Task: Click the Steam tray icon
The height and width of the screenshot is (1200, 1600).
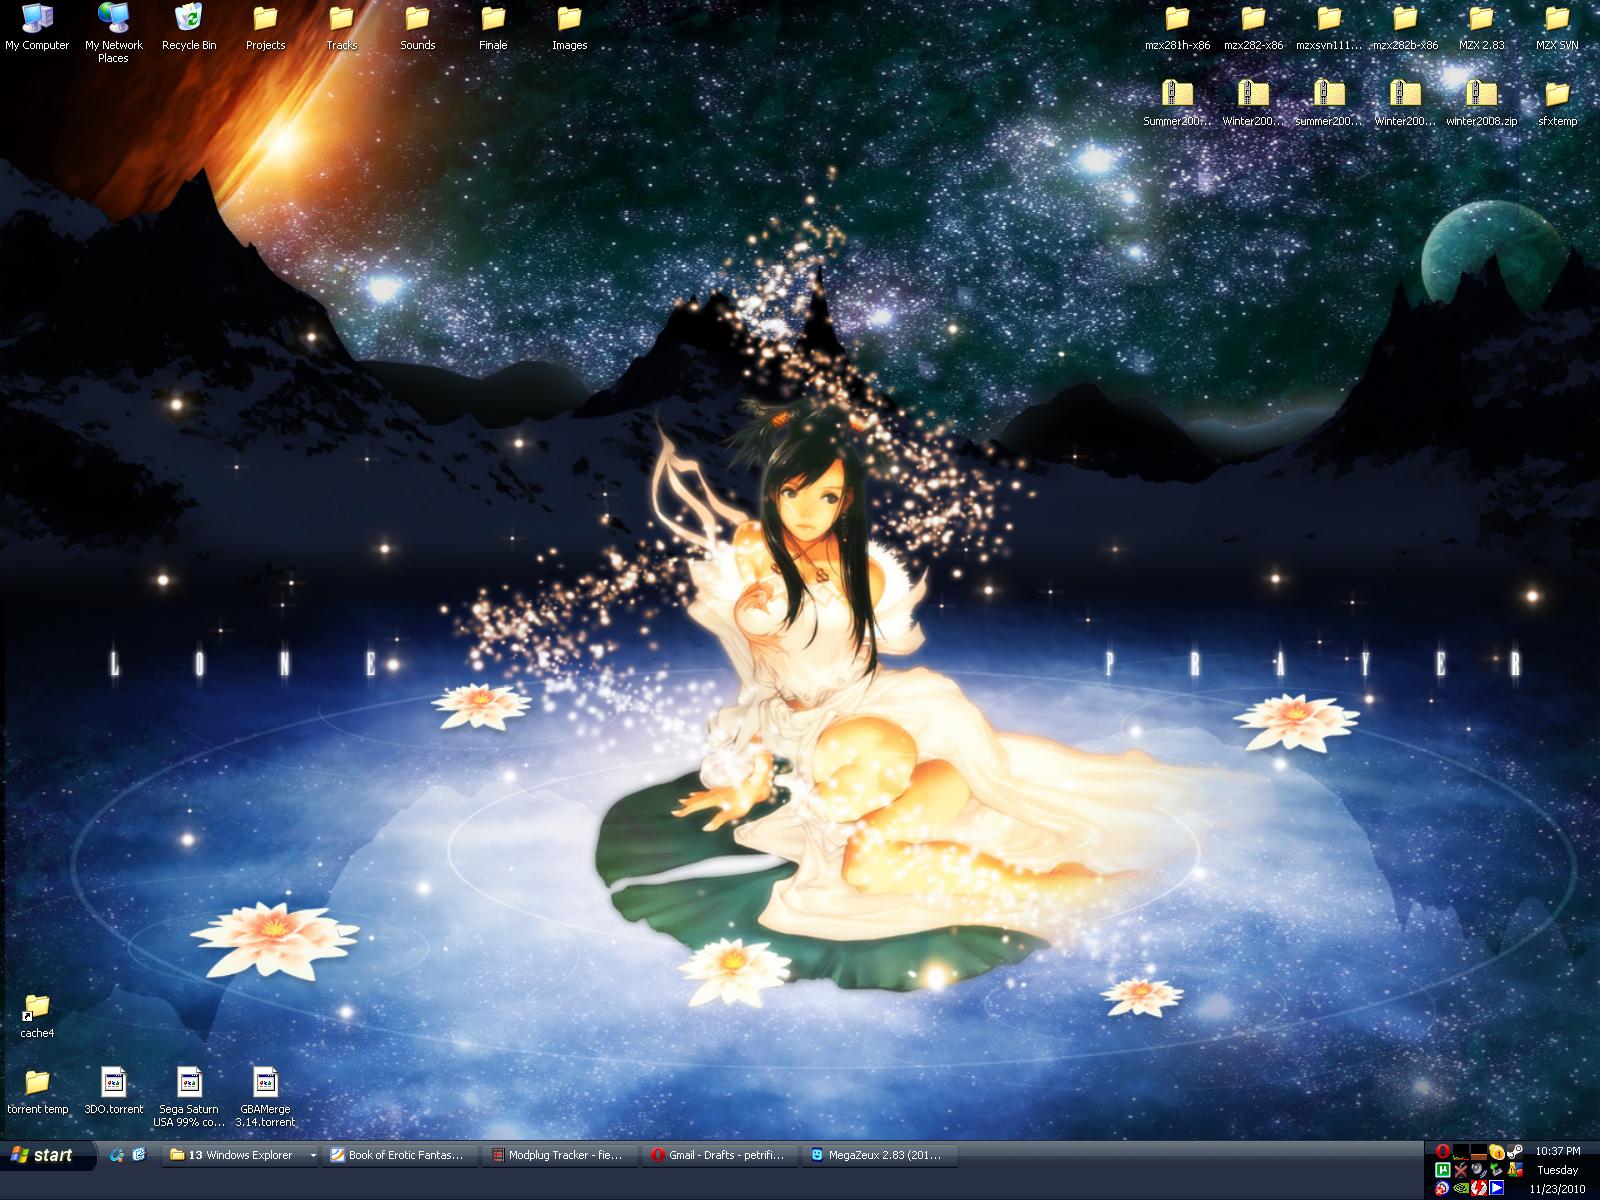Action: 1514,1151
